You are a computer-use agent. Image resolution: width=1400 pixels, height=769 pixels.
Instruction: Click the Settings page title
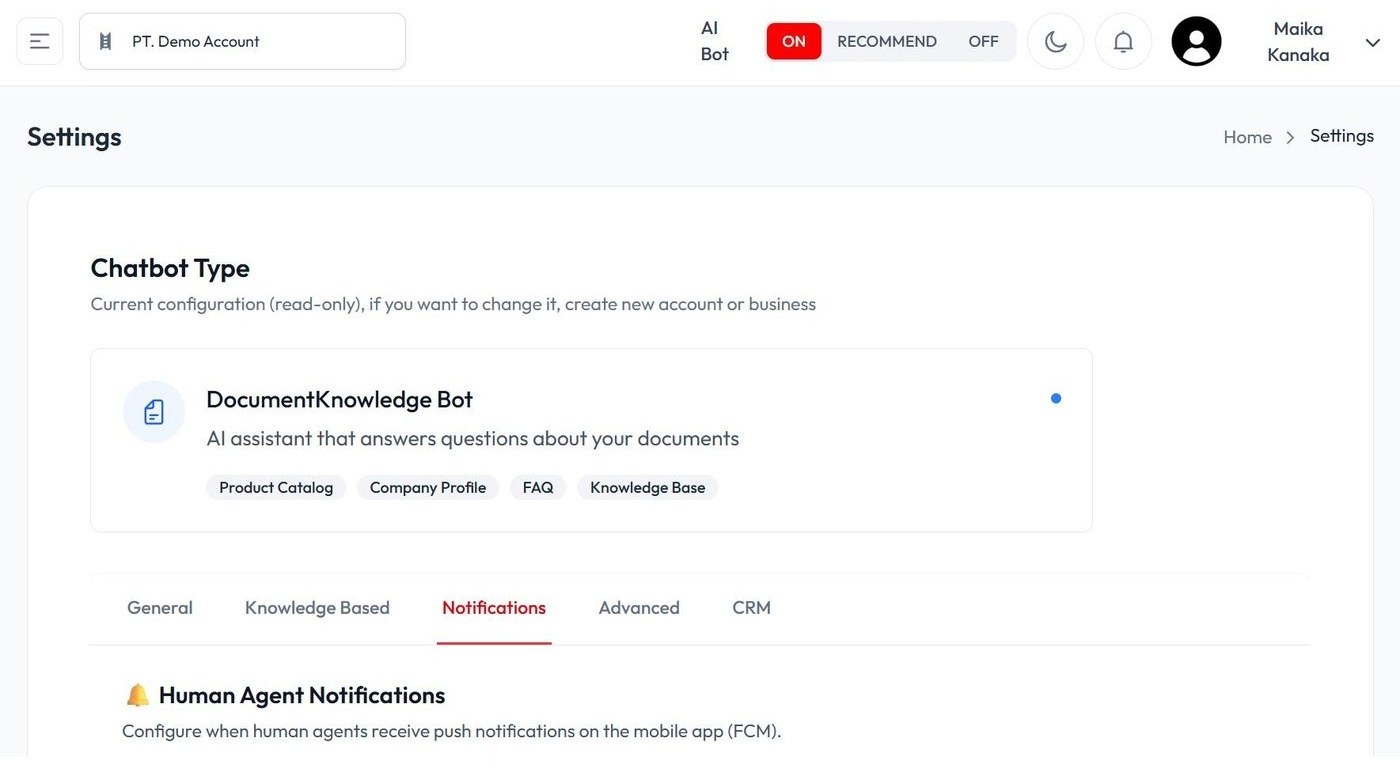point(74,137)
